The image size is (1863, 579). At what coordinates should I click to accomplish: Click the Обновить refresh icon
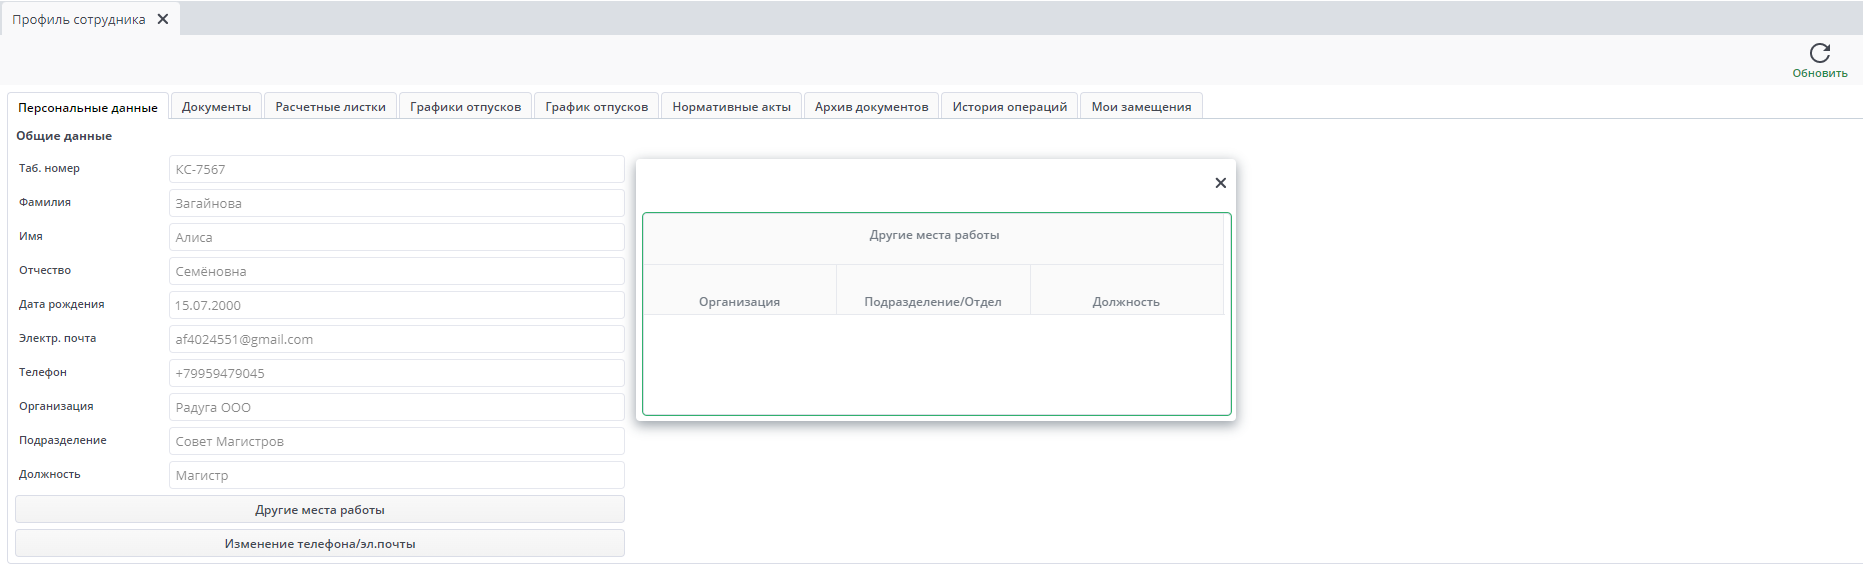1819,54
